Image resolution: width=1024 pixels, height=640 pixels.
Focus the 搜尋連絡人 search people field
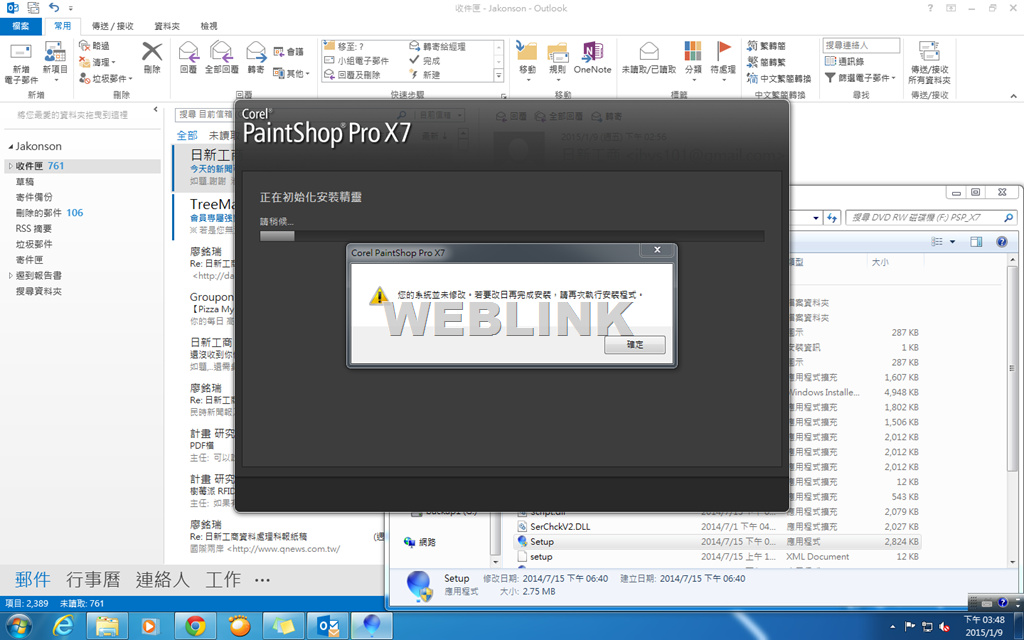point(861,45)
